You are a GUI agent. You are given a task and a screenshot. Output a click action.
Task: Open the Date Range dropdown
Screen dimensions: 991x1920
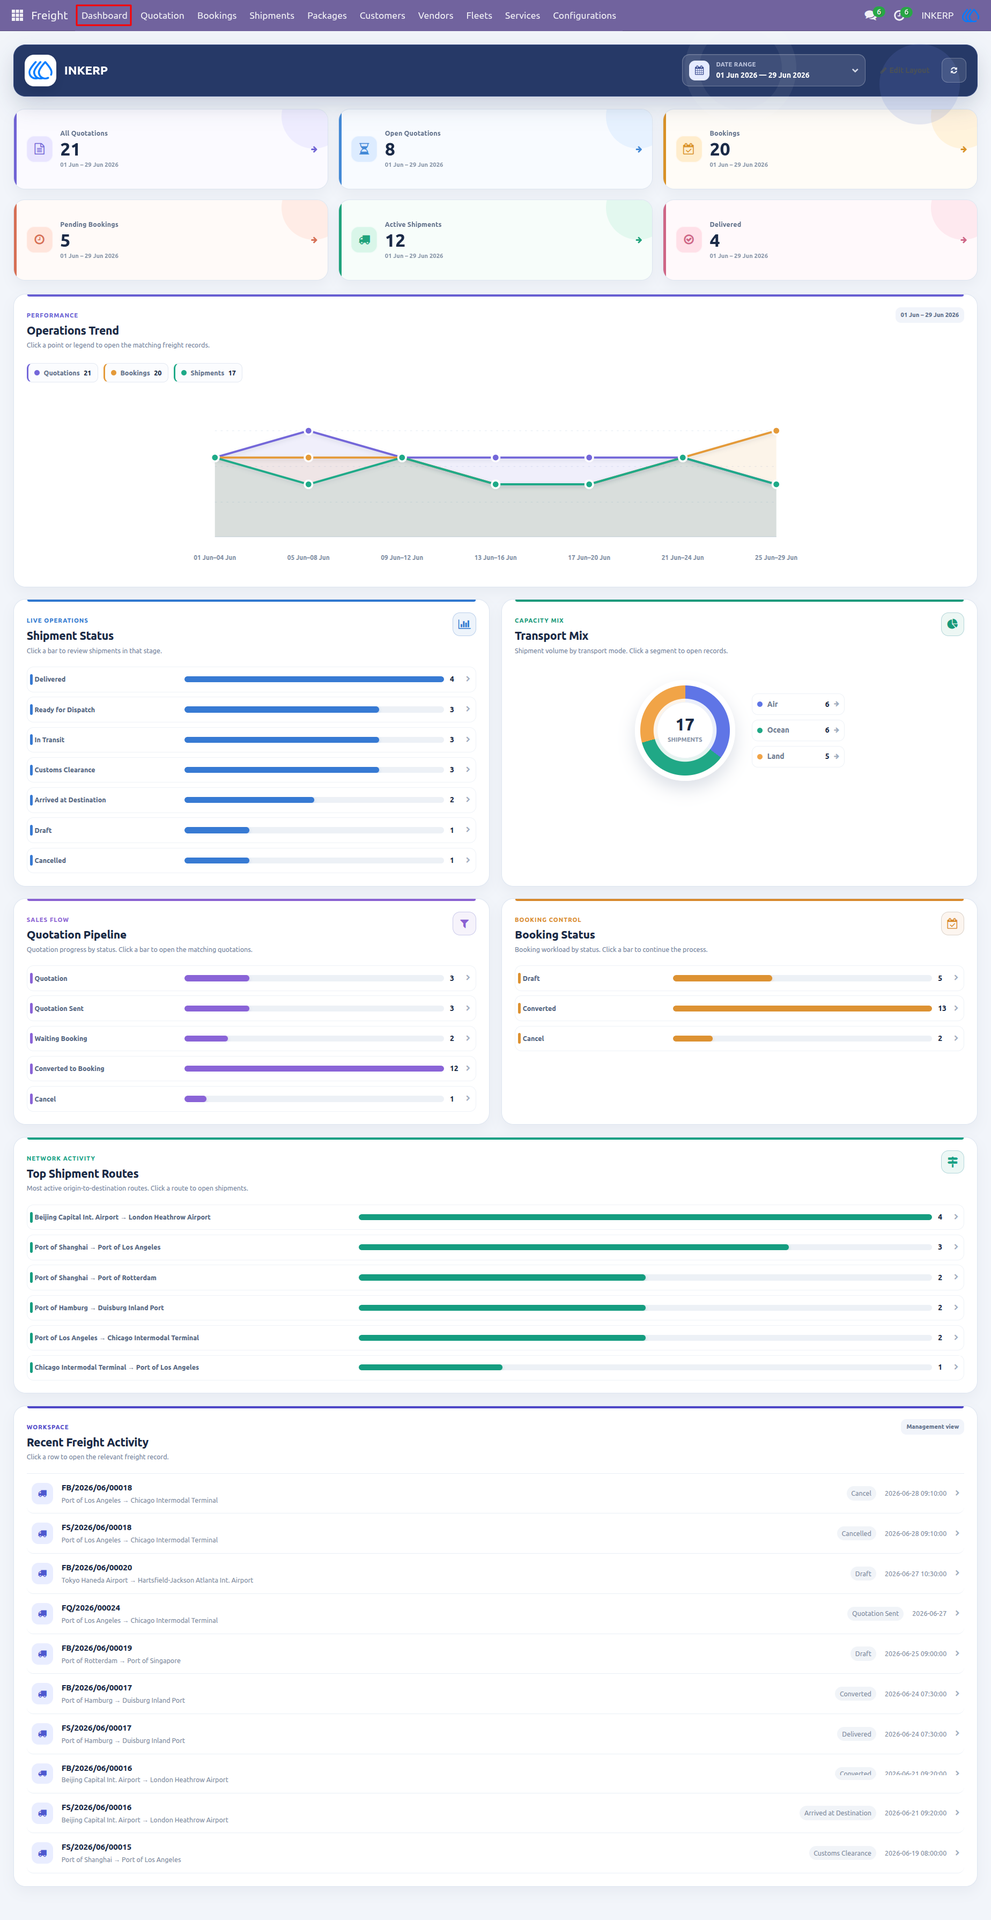(x=774, y=70)
